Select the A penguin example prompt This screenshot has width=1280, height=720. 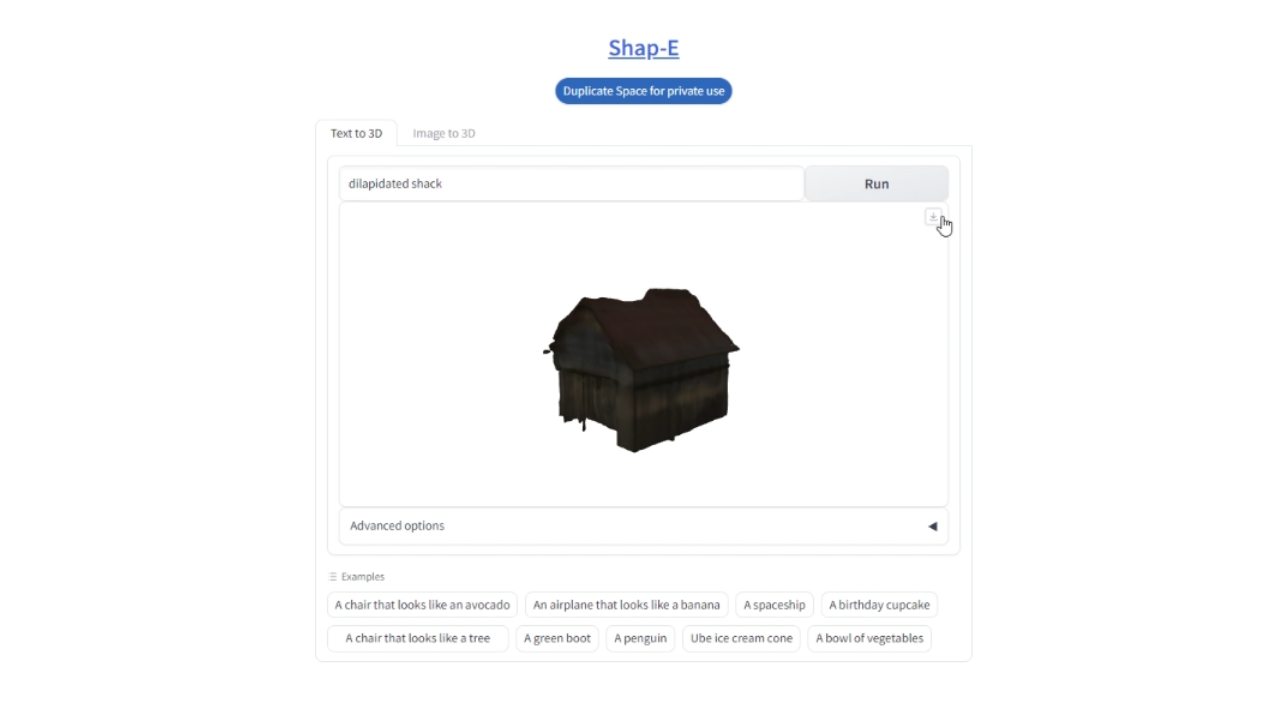click(x=640, y=638)
